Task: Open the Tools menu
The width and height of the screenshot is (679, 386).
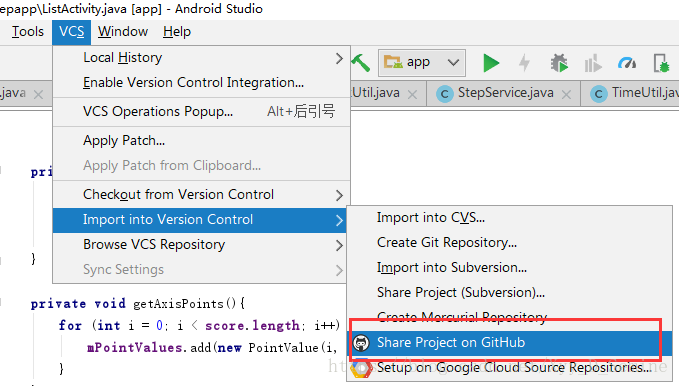Action: tap(27, 32)
